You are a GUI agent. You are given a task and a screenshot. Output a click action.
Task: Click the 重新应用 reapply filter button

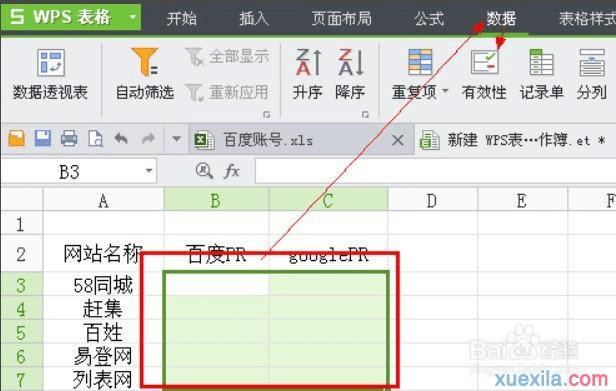(x=228, y=92)
